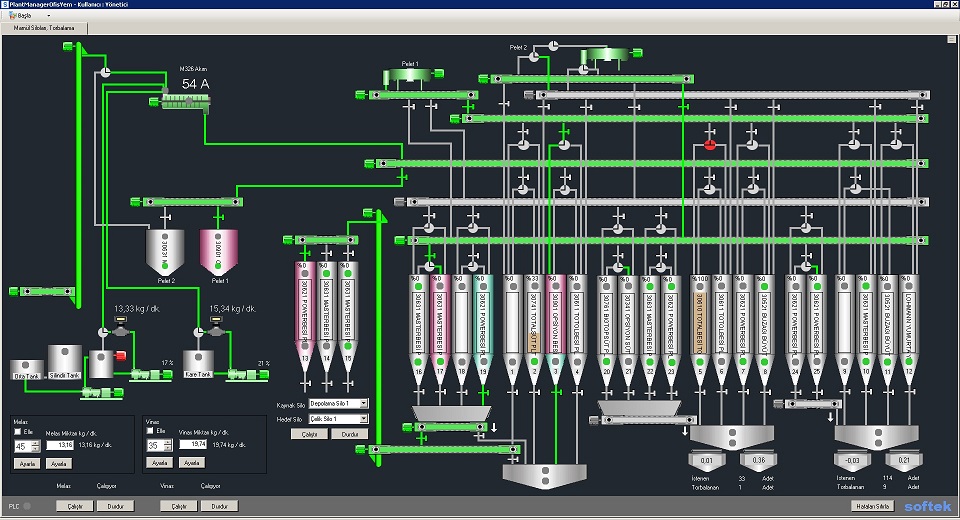Screen dimensions: 960x520
Task: Click the softek logo
Action: pyautogui.click(x=928, y=506)
